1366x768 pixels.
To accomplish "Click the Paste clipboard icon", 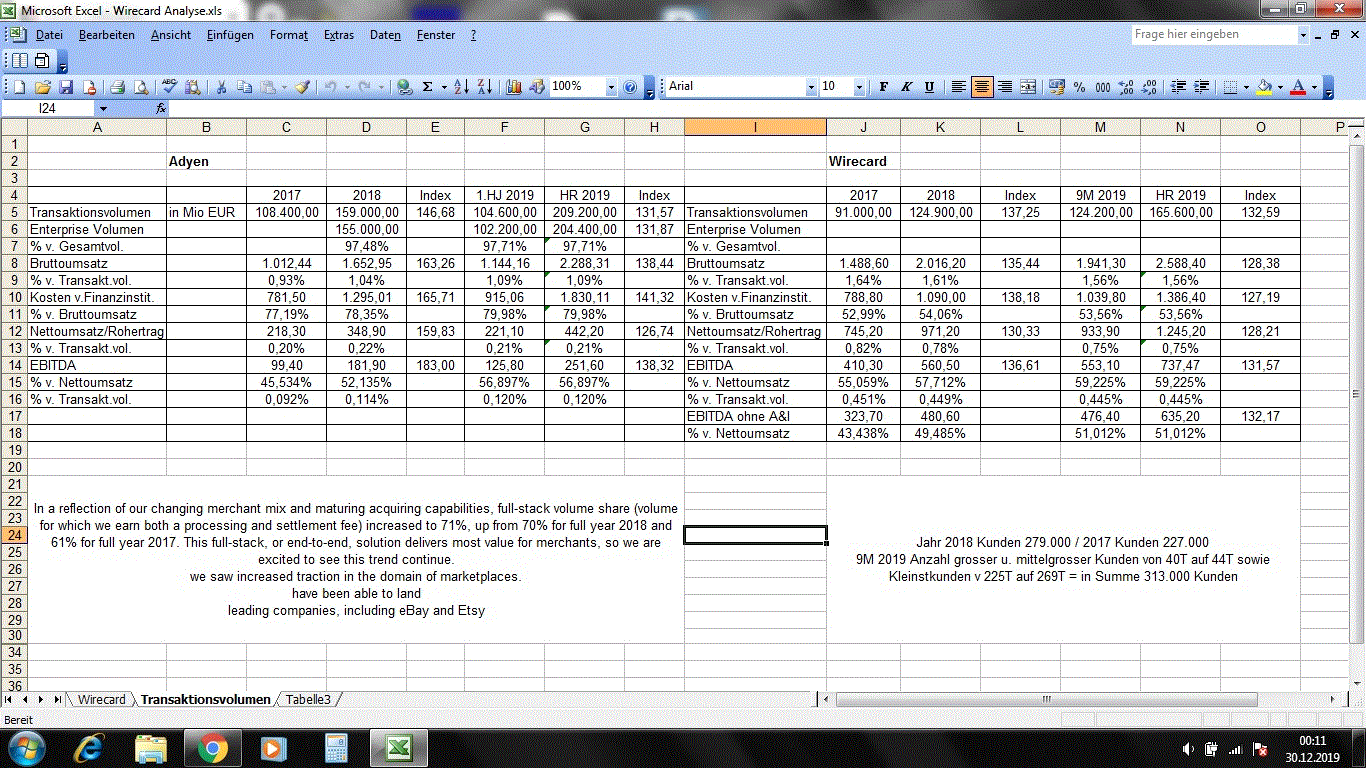I will pos(268,87).
